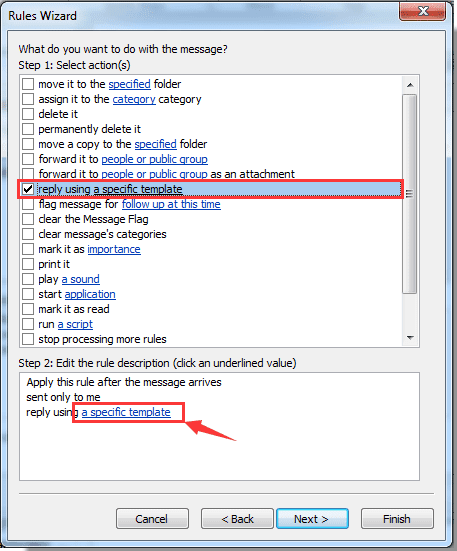Screen dimensions: 457x551
Task: Open the 'importance' link
Action: 114,249
